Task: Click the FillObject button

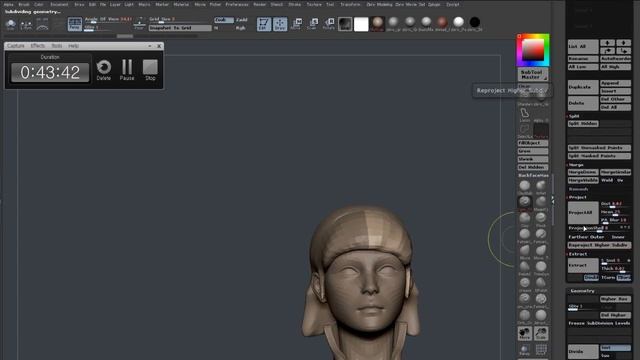Action: 533,143
